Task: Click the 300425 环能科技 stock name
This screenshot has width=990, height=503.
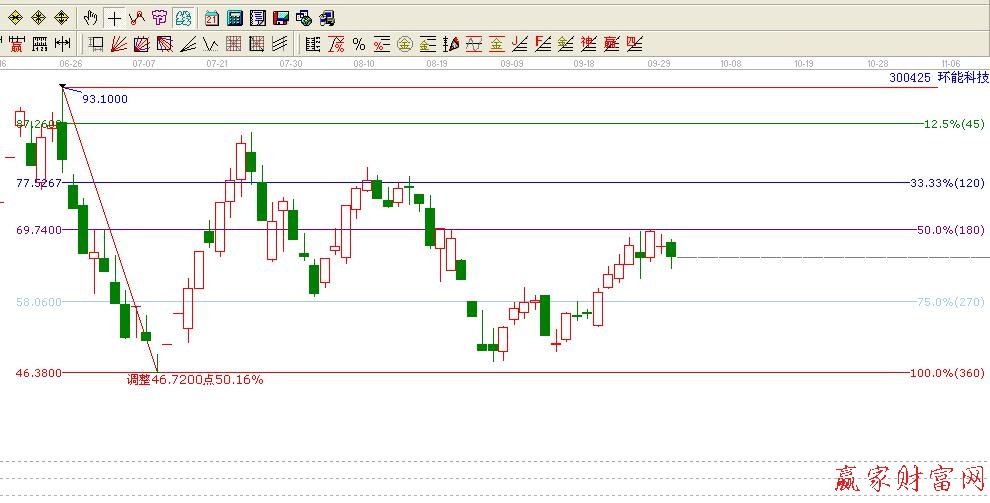Action: pos(937,77)
